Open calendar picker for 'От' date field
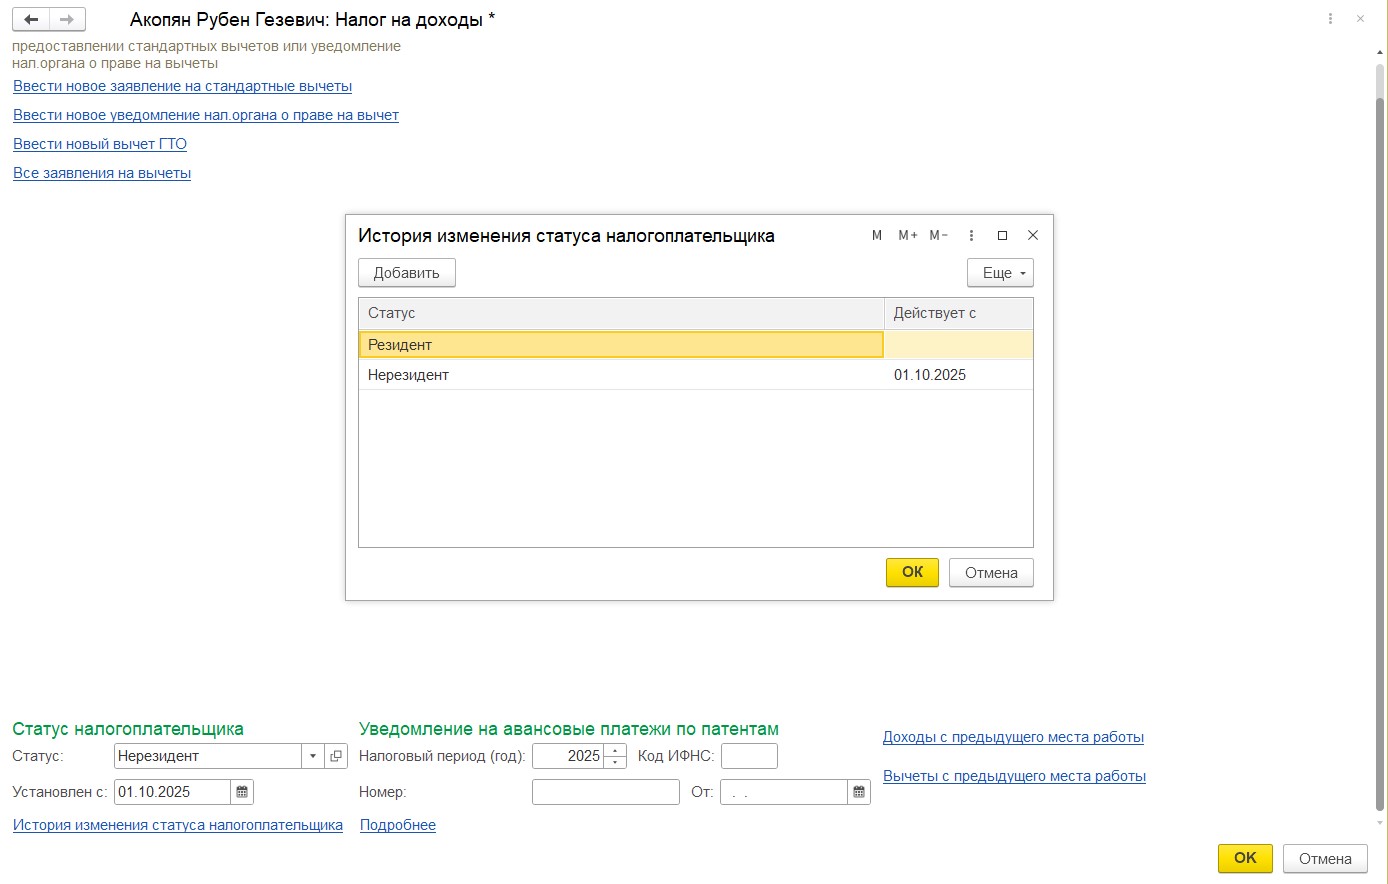Image resolution: width=1388 pixels, height=884 pixels. (x=859, y=792)
